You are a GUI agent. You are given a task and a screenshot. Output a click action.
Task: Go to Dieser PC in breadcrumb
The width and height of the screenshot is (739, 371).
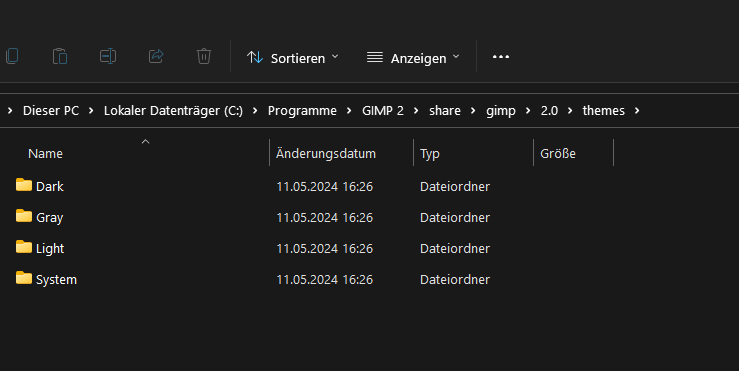(51, 111)
